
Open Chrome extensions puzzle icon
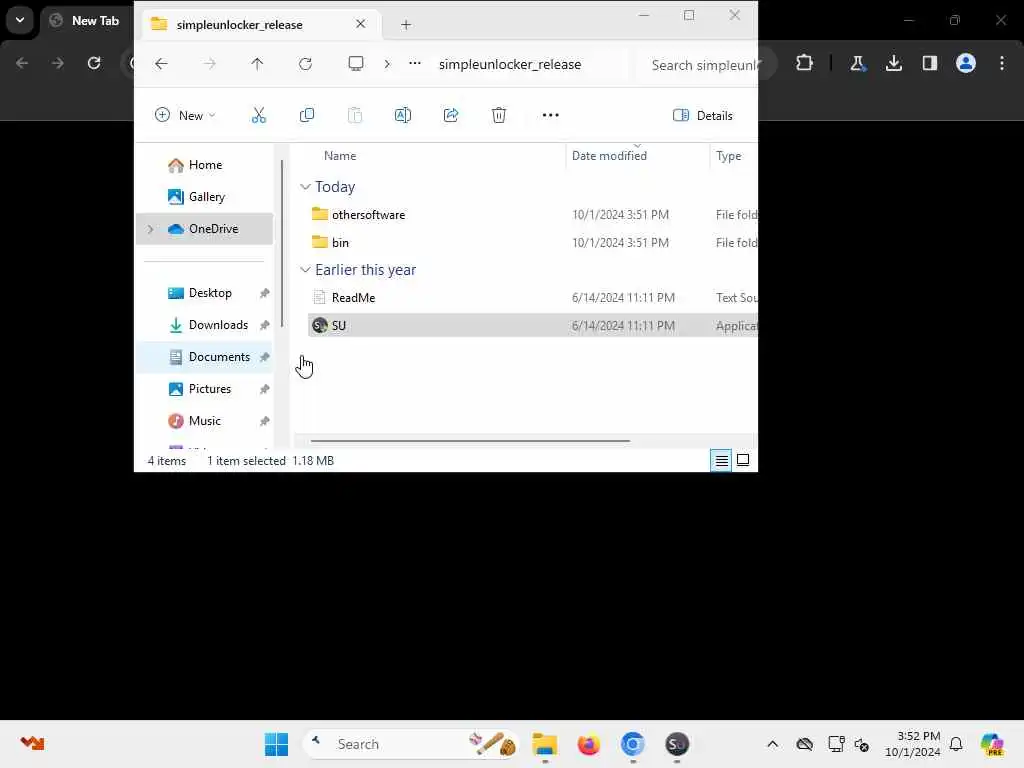click(x=805, y=63)
